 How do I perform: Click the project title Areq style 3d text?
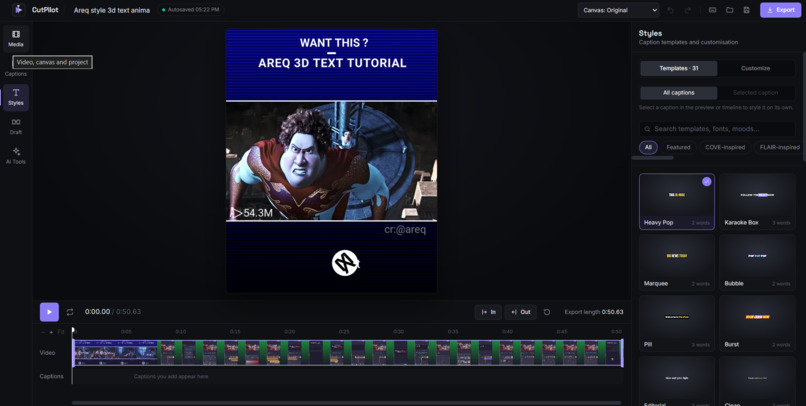112,10
